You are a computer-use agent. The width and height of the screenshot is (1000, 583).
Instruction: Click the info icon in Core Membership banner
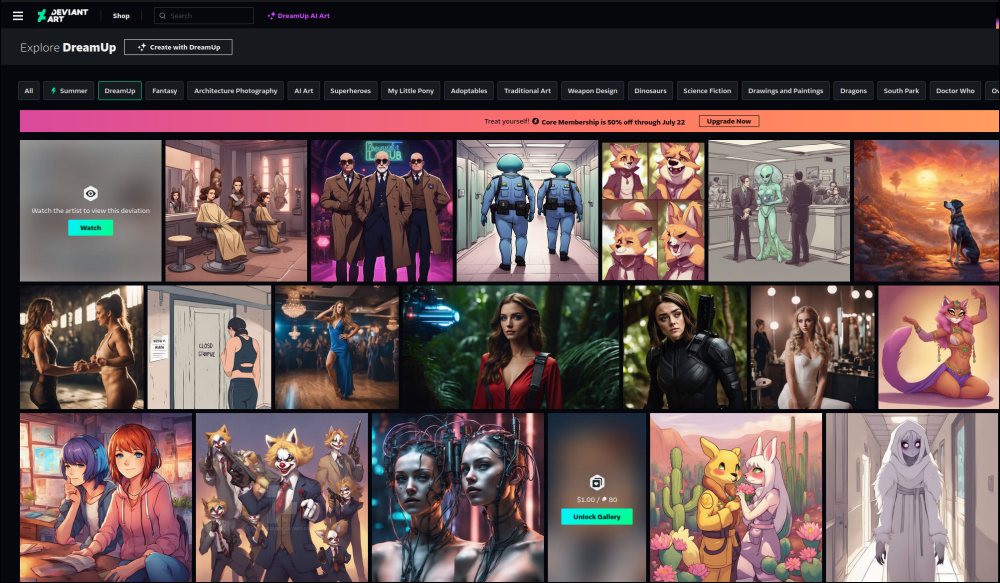536,121
